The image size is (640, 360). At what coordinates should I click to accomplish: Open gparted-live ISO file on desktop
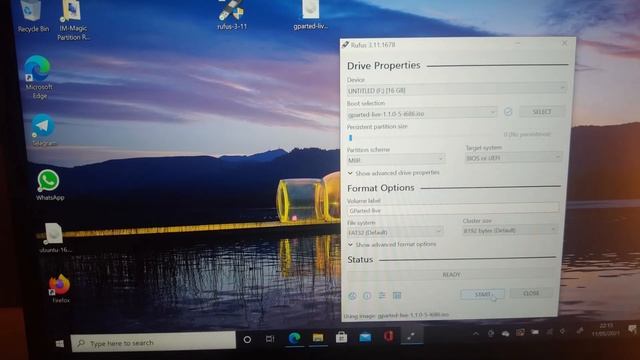click(311, 15)
